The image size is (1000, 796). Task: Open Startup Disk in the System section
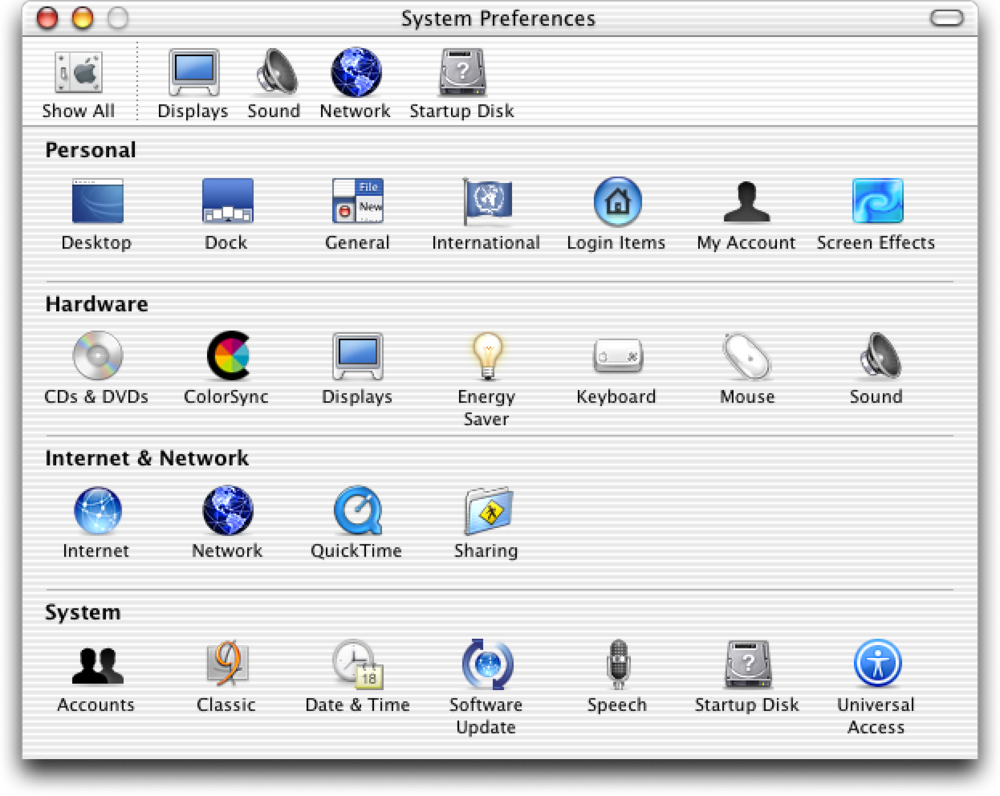748,665
